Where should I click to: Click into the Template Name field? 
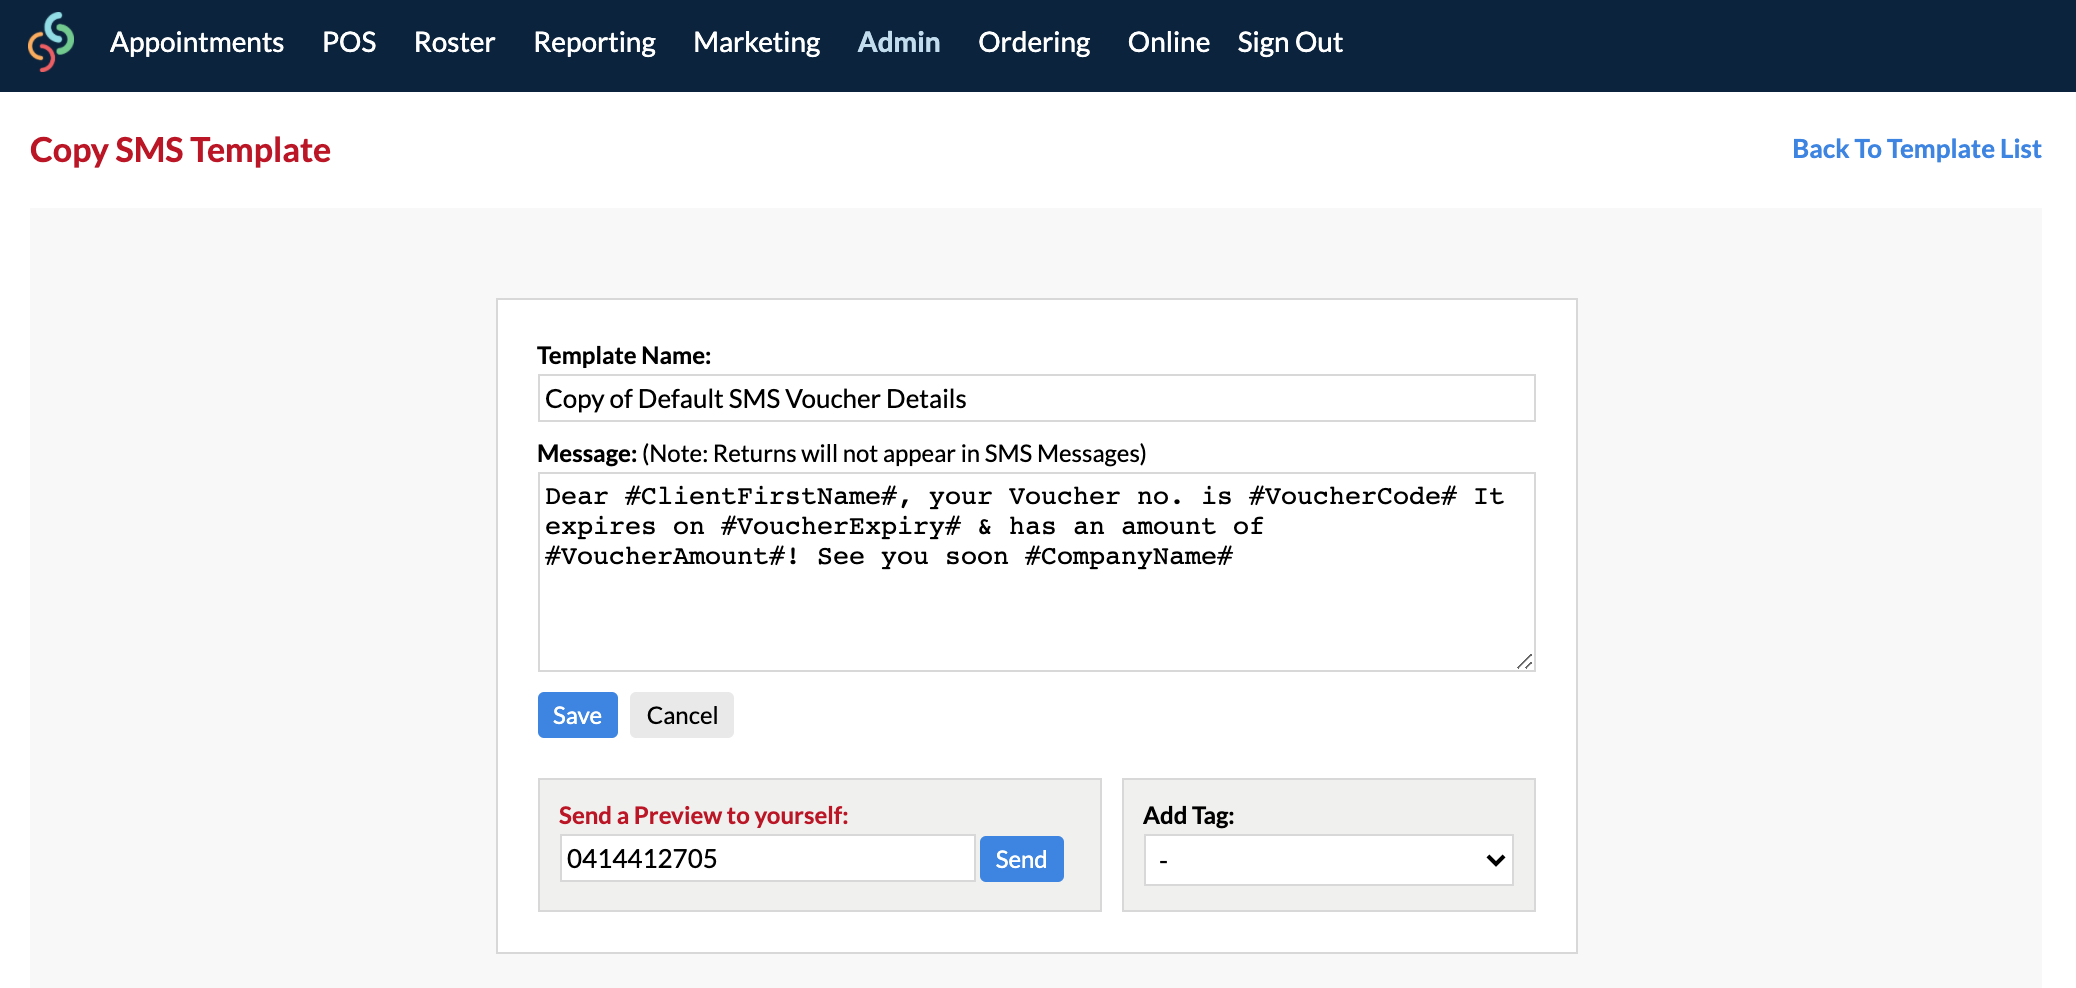(x=1036, y=398)
